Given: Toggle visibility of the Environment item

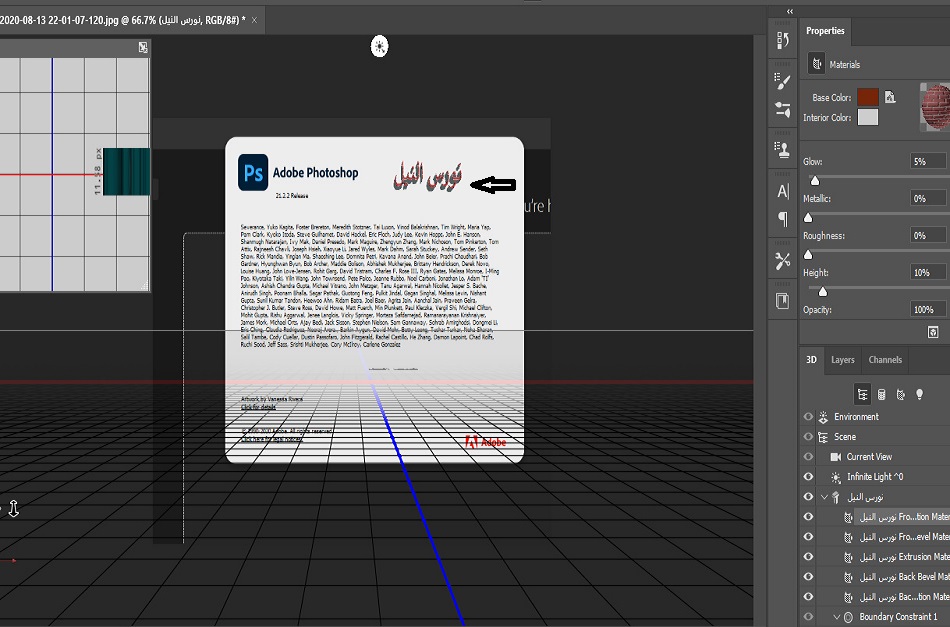Looking at the screenshot, I should pyautogui.click(x=808, y=417).
